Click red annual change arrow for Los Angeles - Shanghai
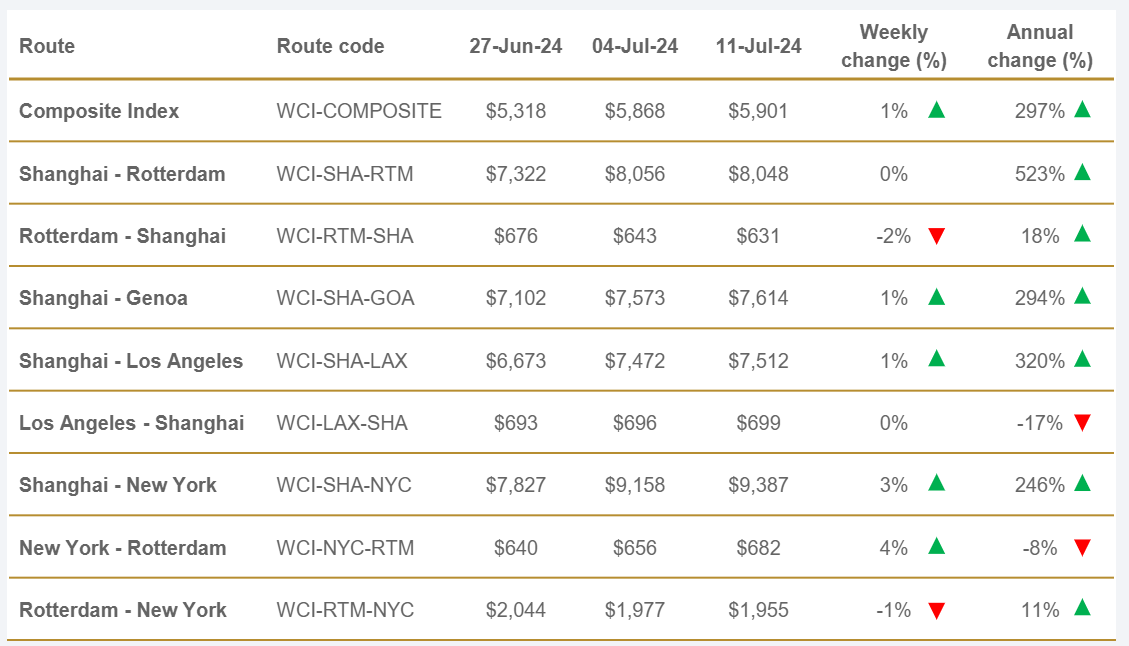The height and width of the screenshot is (646, 1129). pos(1081,424)
